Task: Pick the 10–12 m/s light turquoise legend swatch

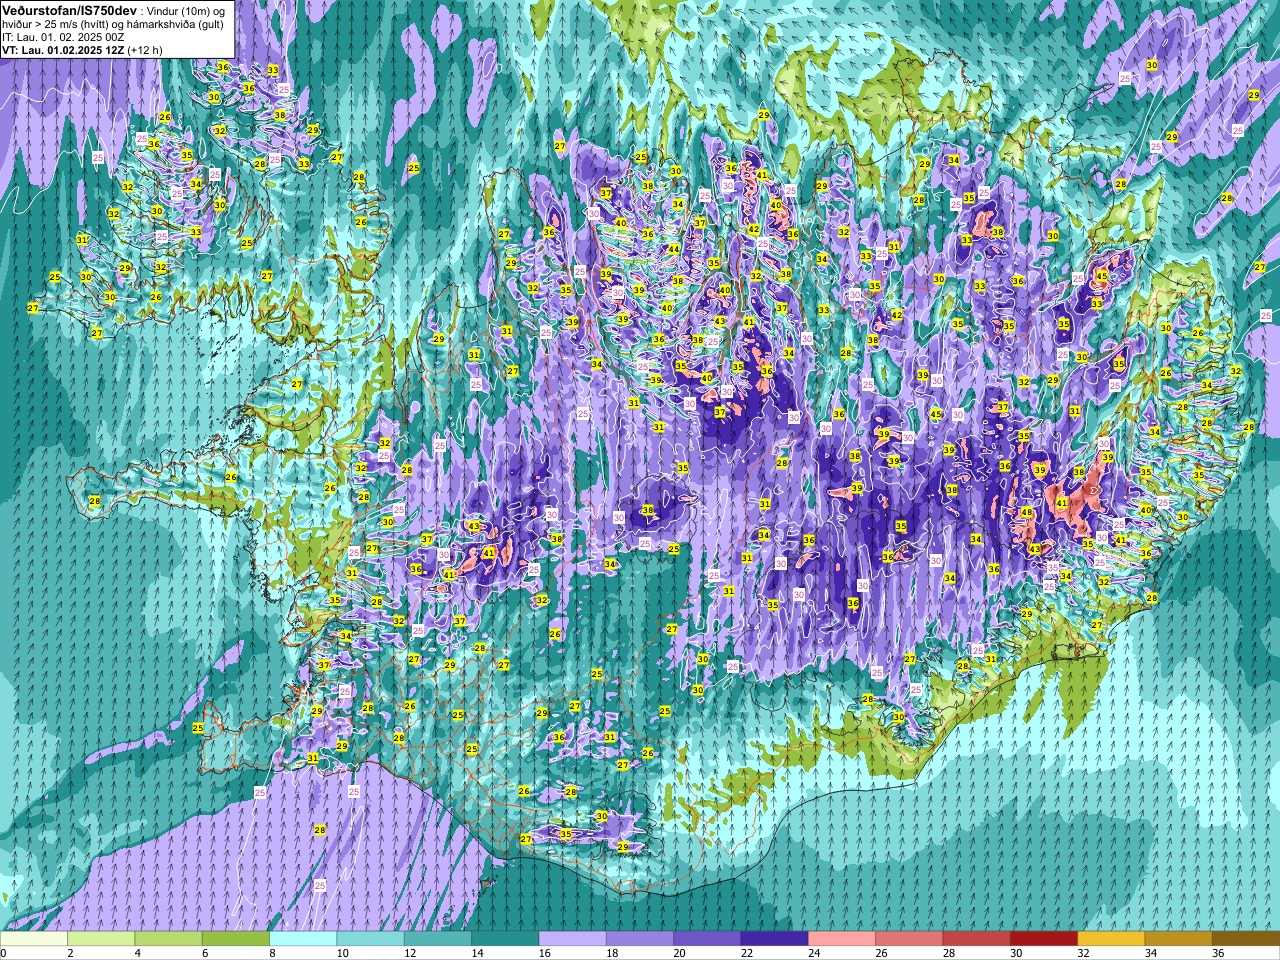Action: [370, 939]
